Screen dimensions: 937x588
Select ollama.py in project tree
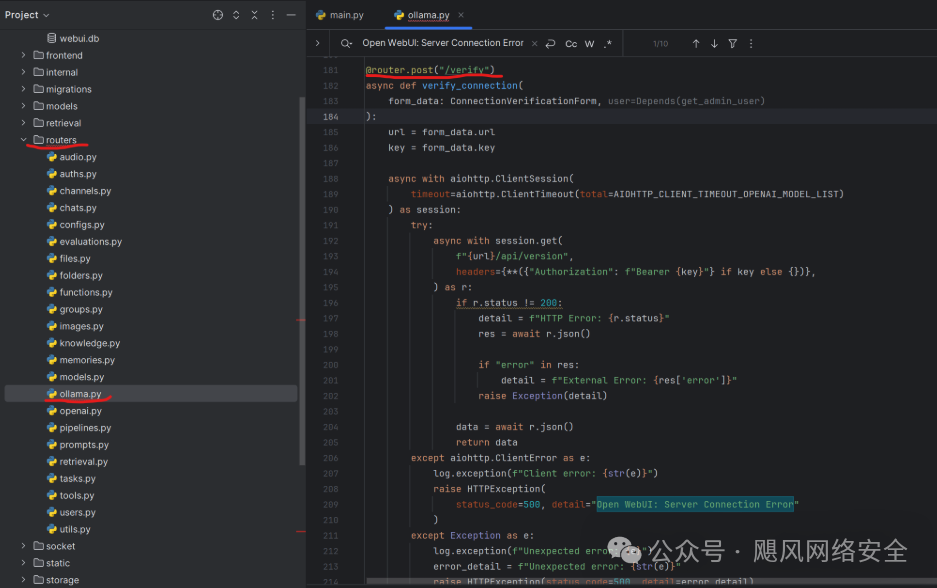tap(151, 394)
